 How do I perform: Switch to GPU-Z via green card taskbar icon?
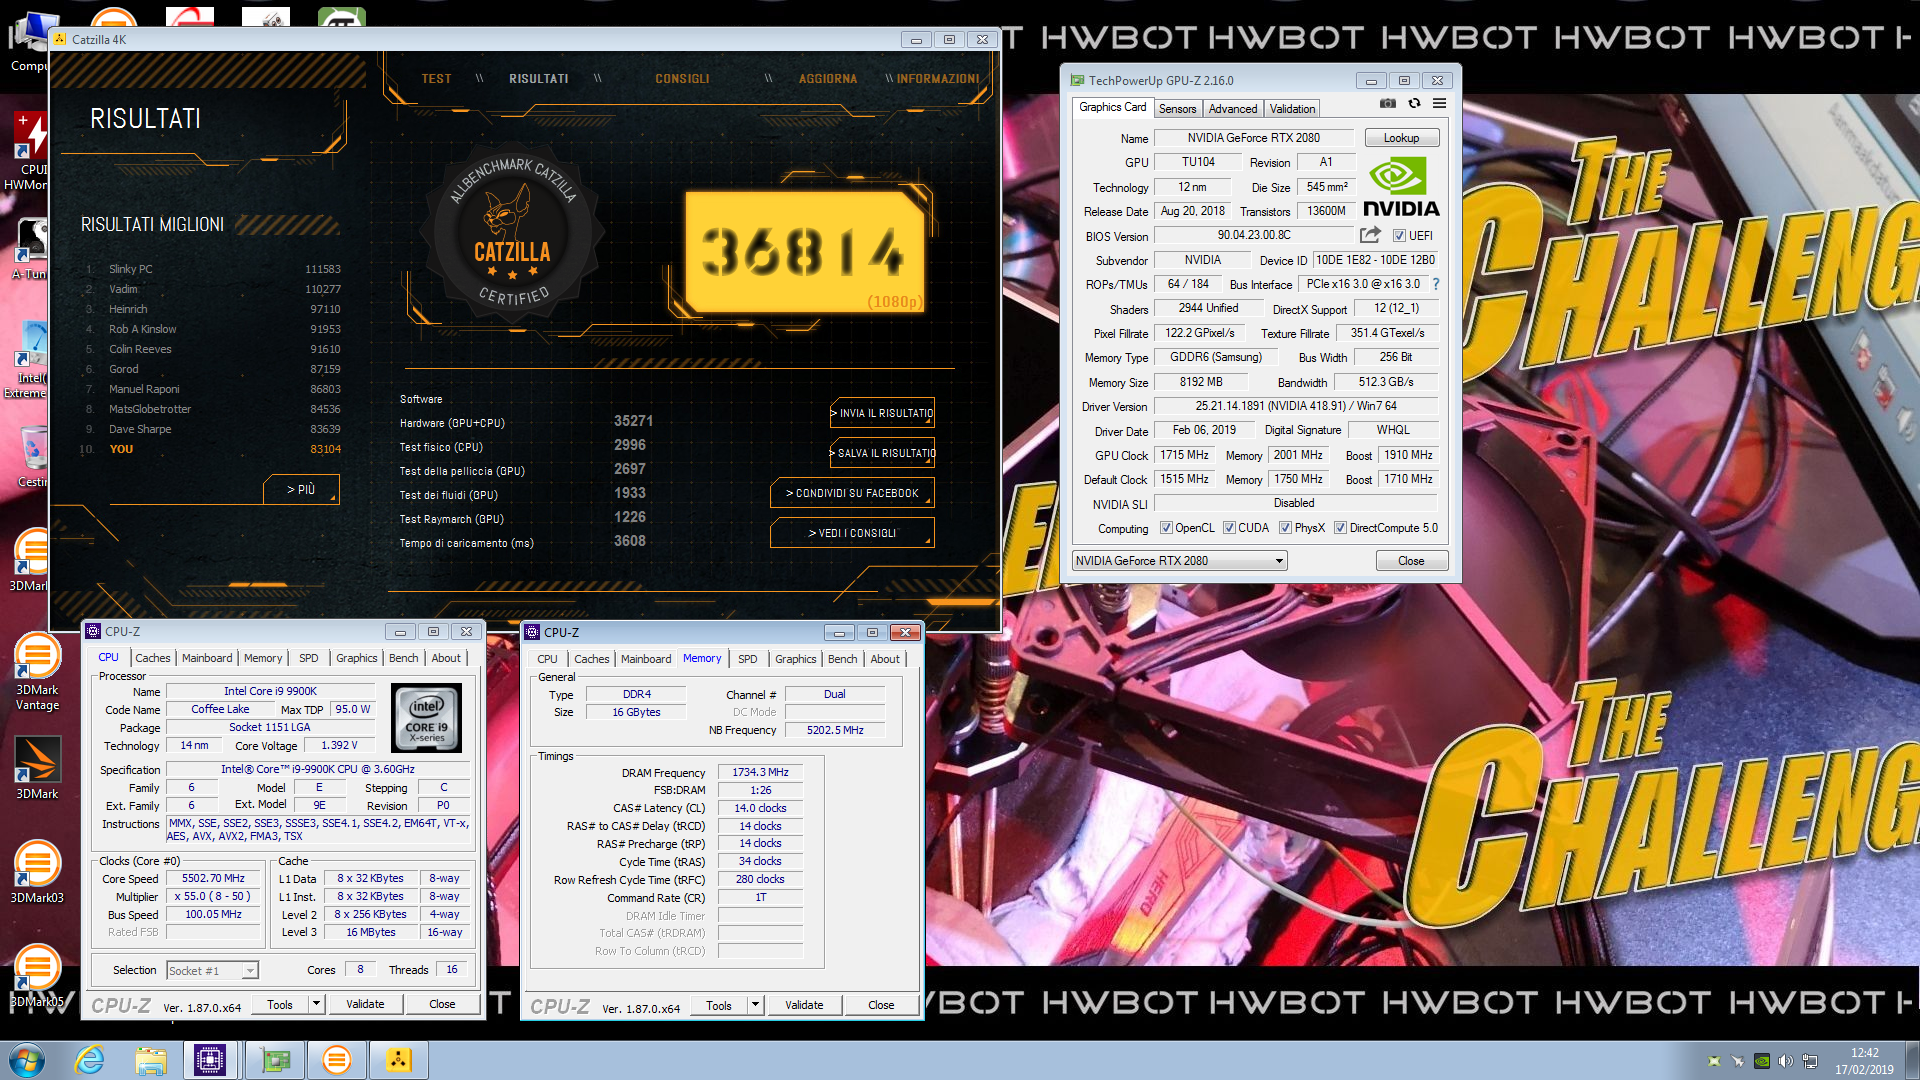[x=274, y=1060]
